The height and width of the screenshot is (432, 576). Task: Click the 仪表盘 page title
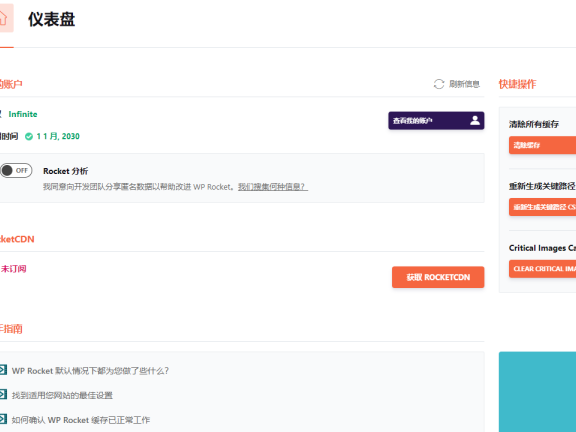pyautogui.click(x=52, y=19)
